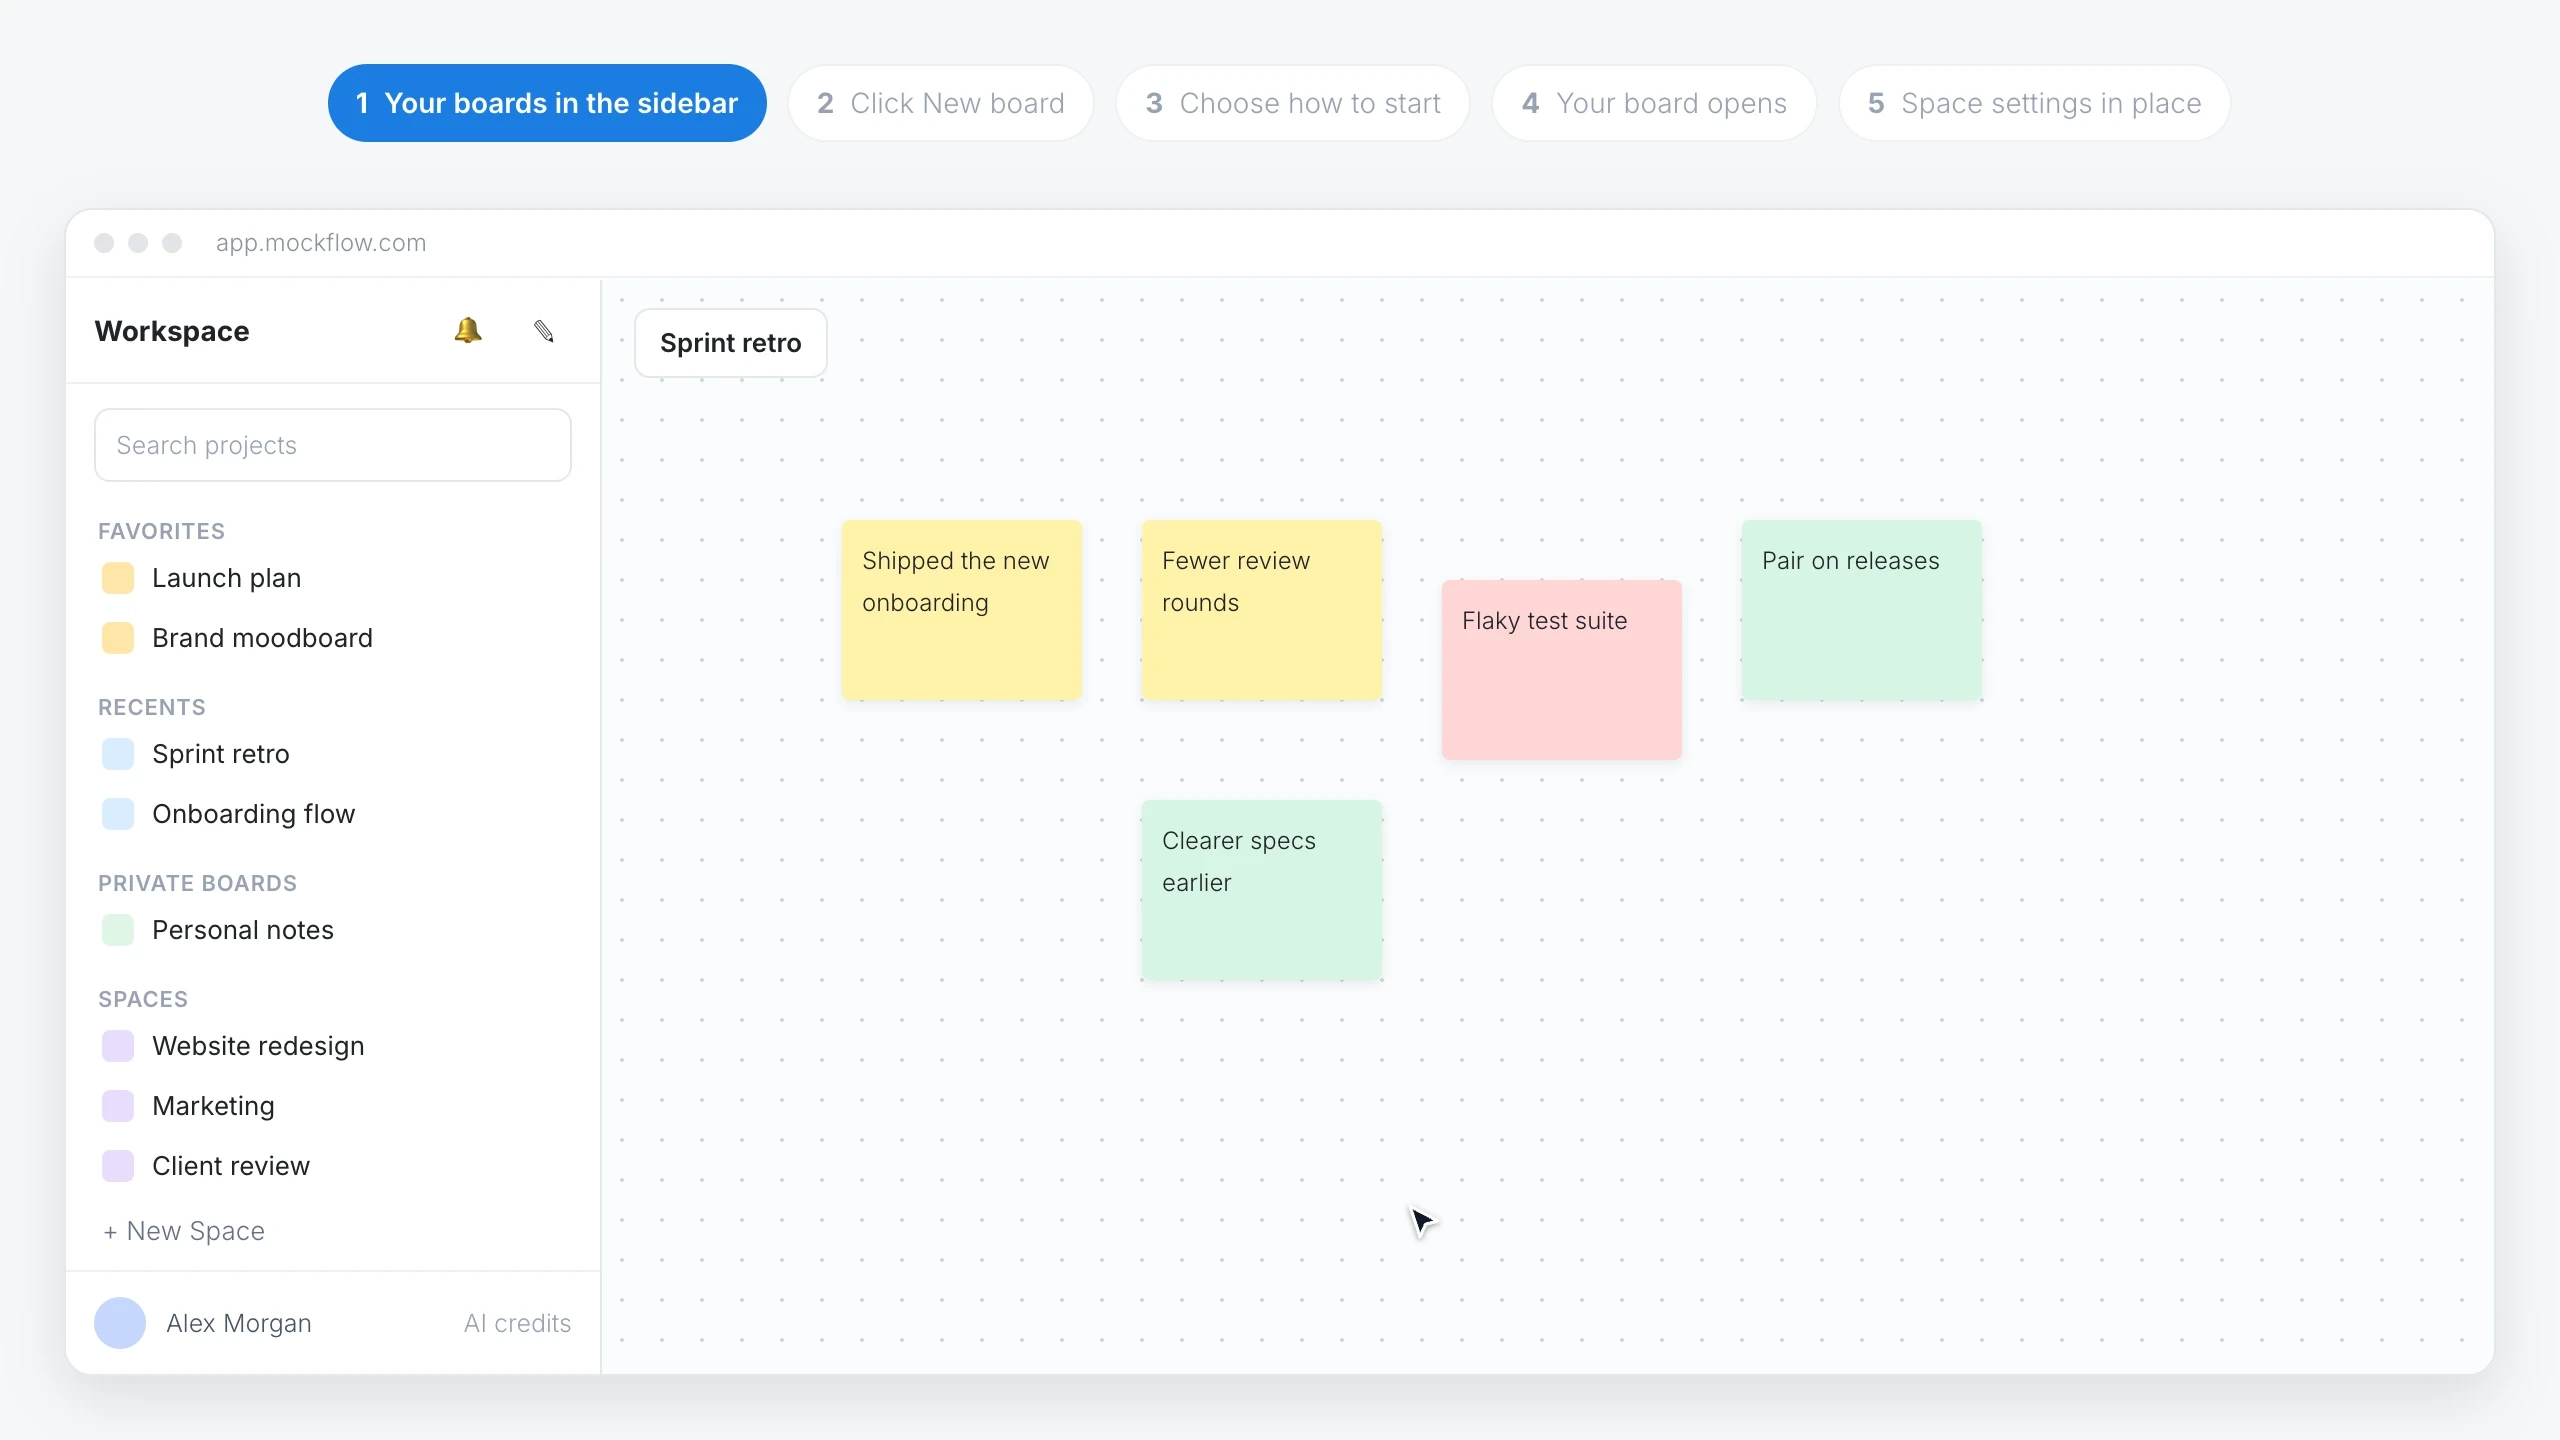Image resolution: width=2560 pixels, height=1440 pixels.
Task: Click the Launch plan board color icon
Action: click(x=118, y=578)
